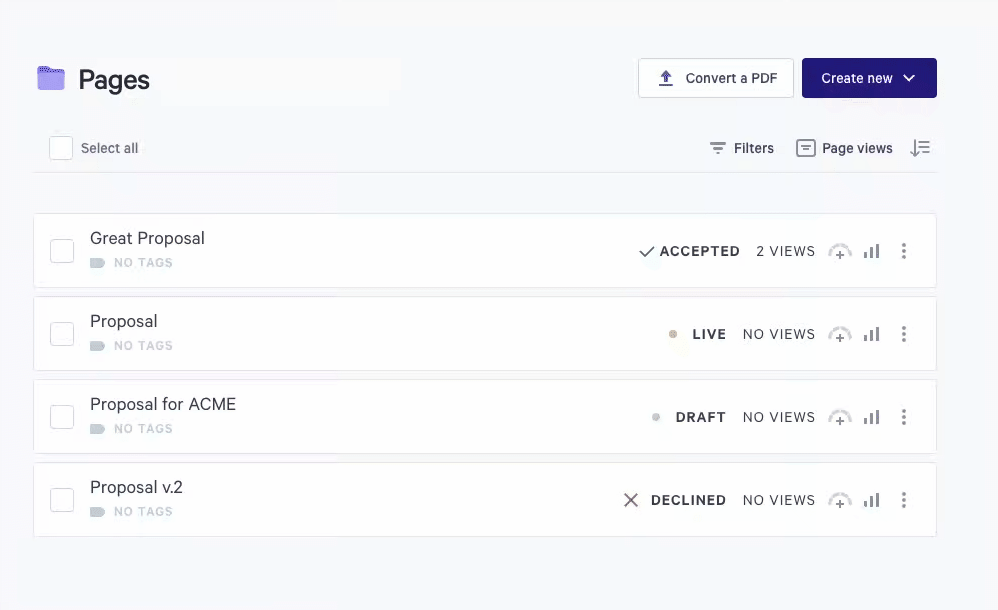The image size is (998, 610).
Task: View analytics chart for Proposal v.2
Action: coord(871,500)
